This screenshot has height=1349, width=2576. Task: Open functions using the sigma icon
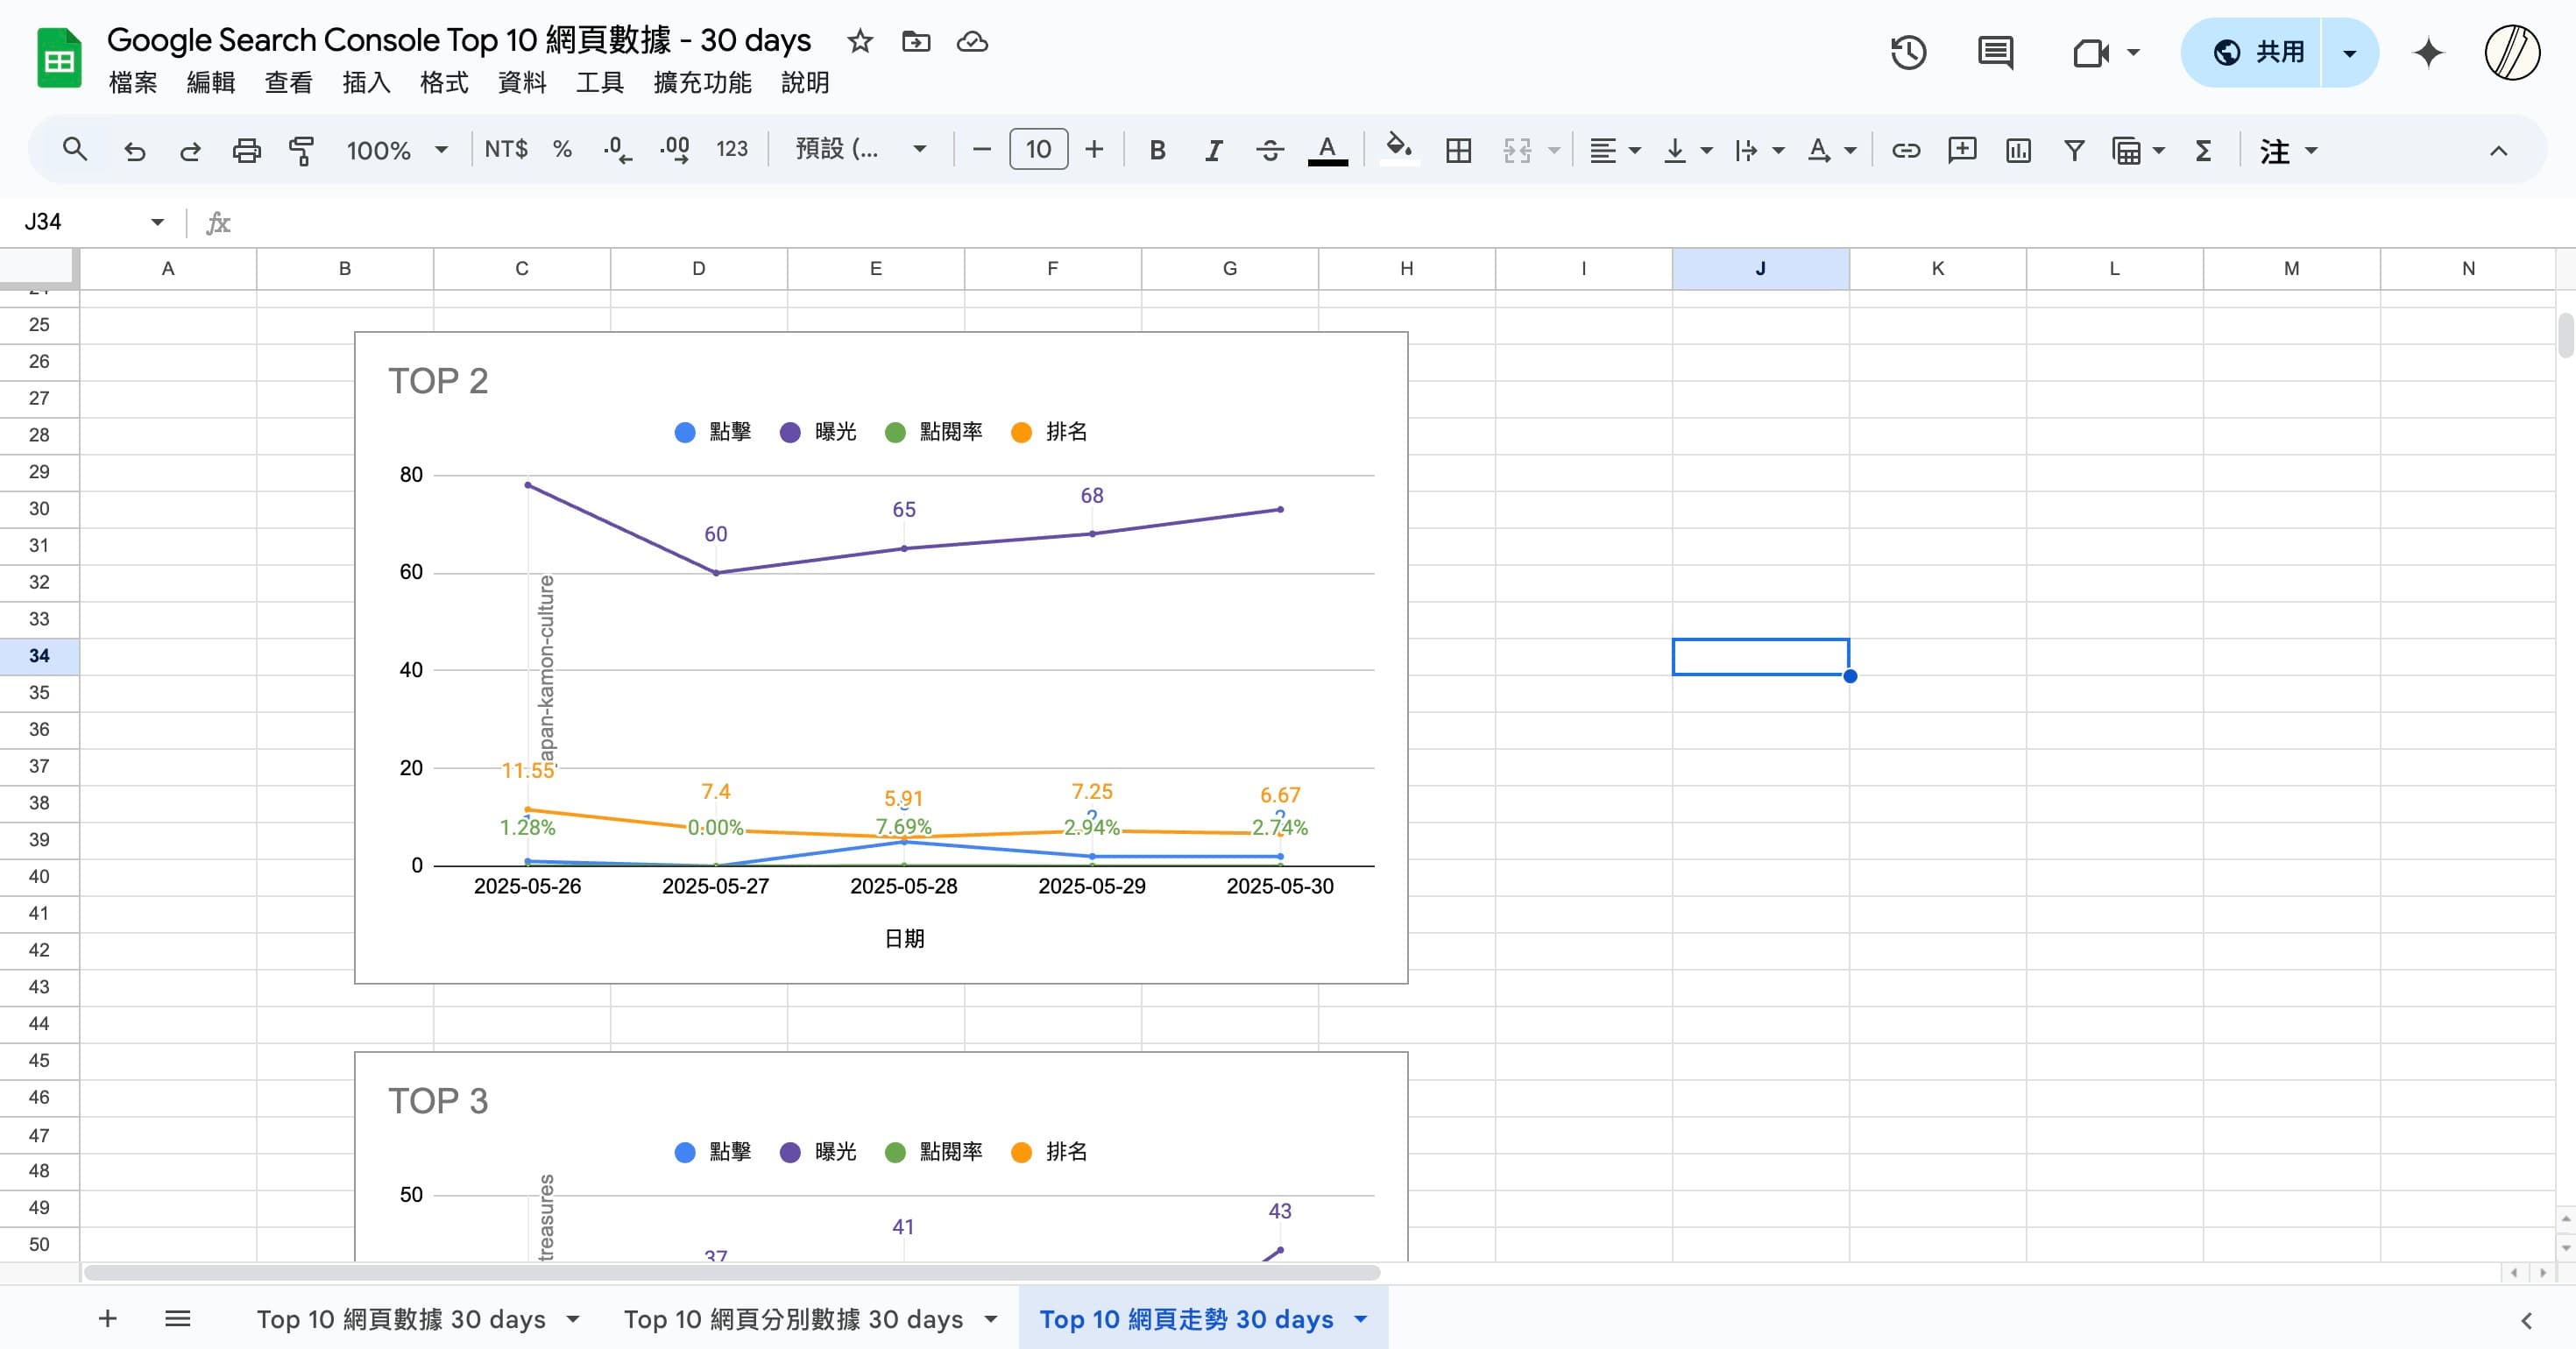tap(2204, 150)
